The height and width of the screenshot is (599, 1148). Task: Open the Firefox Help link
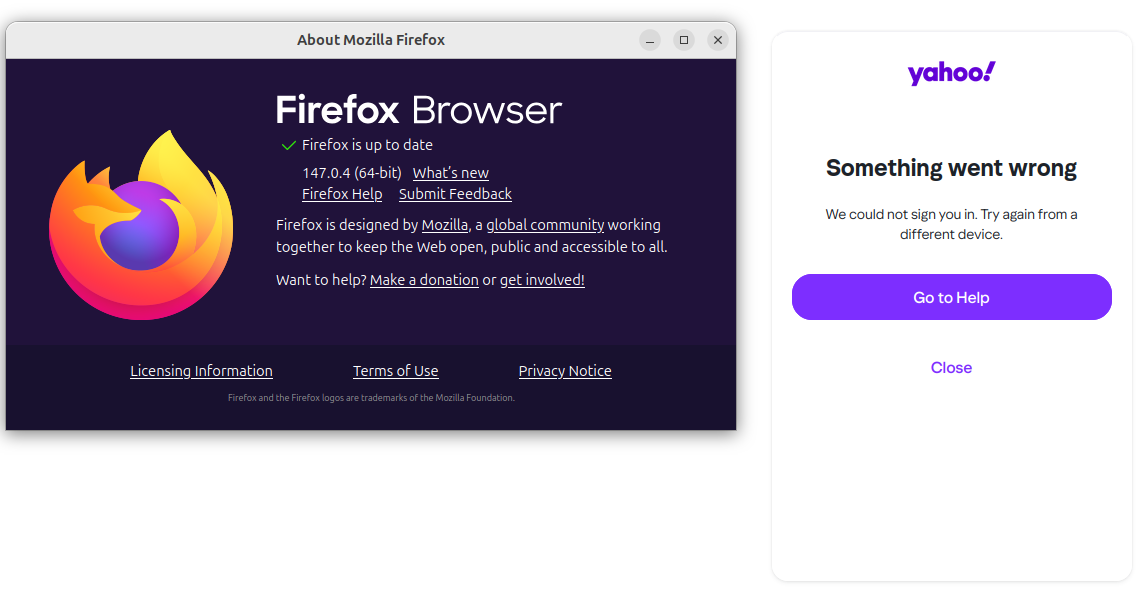(x=342, y=194)
